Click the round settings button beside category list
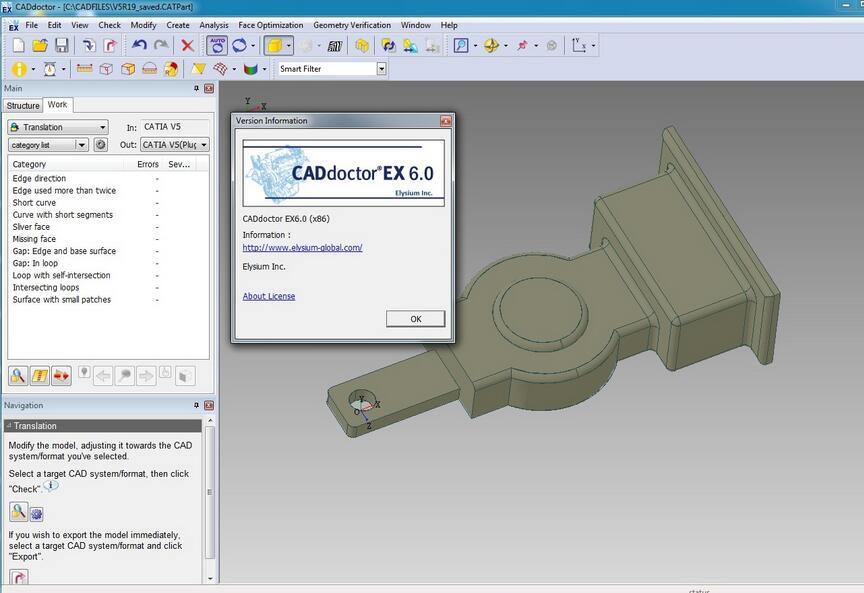Screen dimensions: 864x593 [x=101, y=145]
